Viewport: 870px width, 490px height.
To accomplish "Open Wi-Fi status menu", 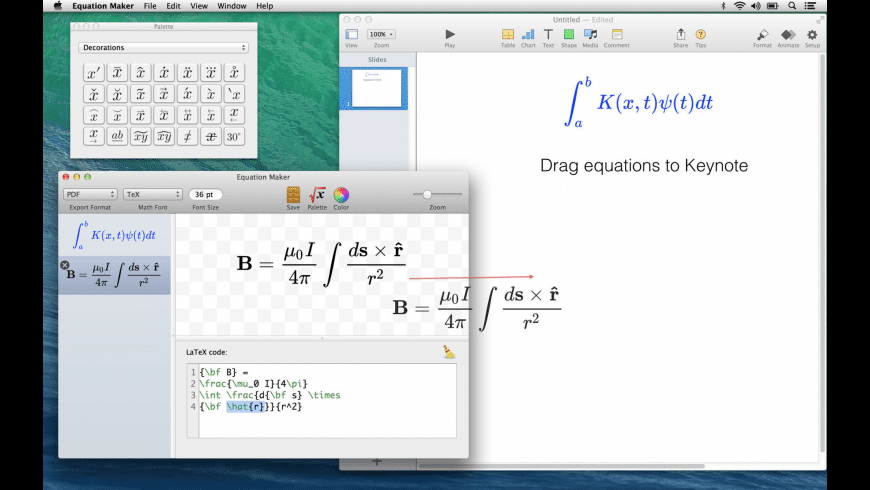I will [x=740, y=6].
